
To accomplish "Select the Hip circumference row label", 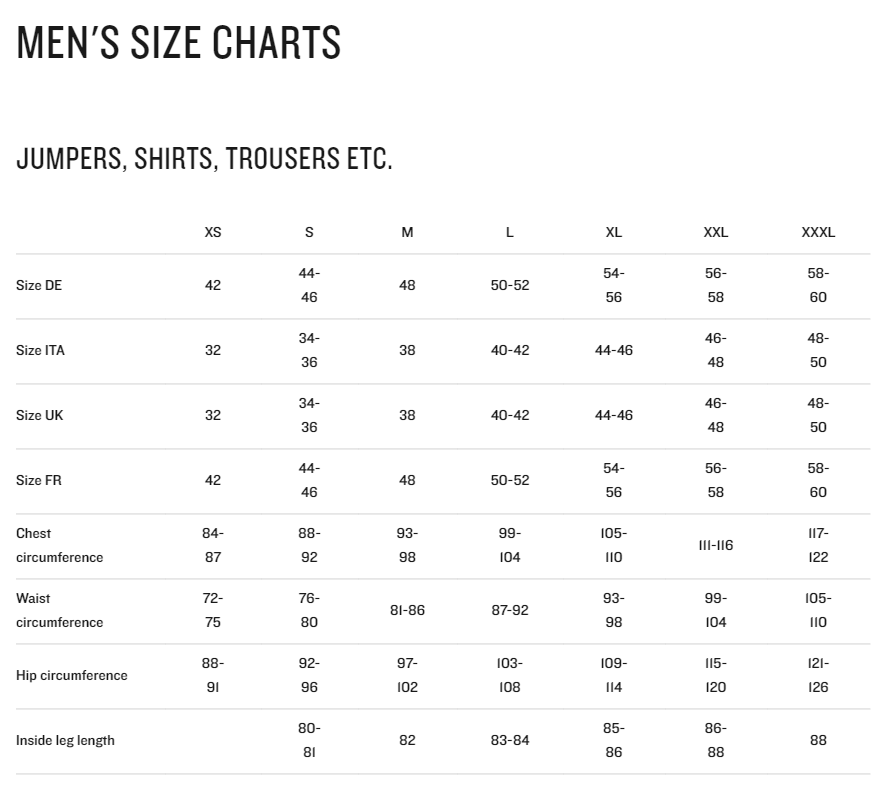I will 72,675.
